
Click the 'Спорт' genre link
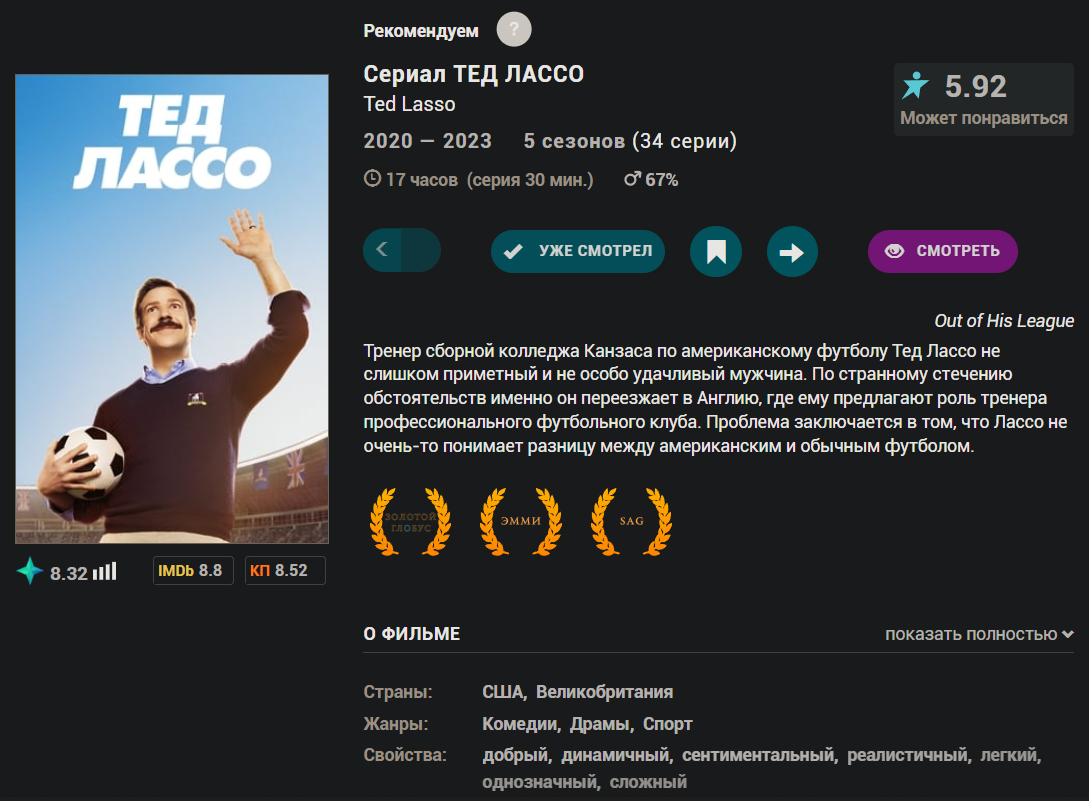668,724
